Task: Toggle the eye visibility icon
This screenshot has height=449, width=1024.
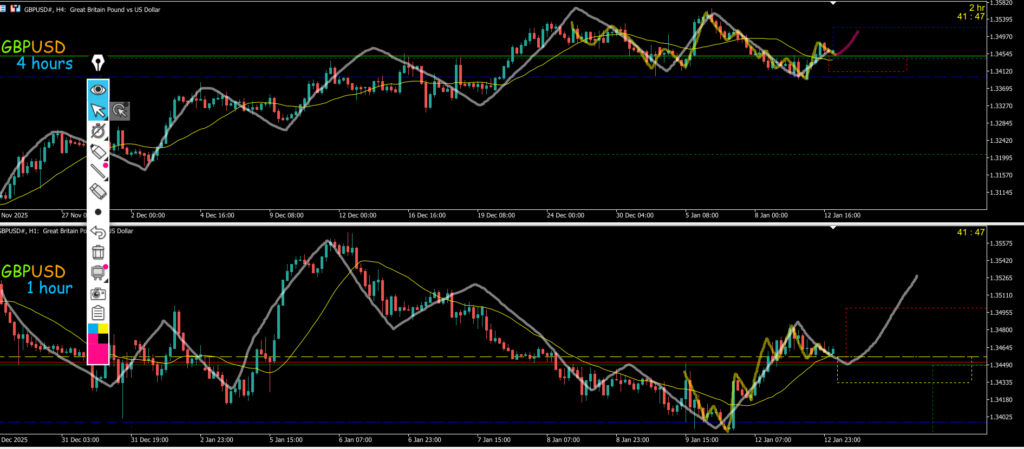Action: (x=98, y=88)
